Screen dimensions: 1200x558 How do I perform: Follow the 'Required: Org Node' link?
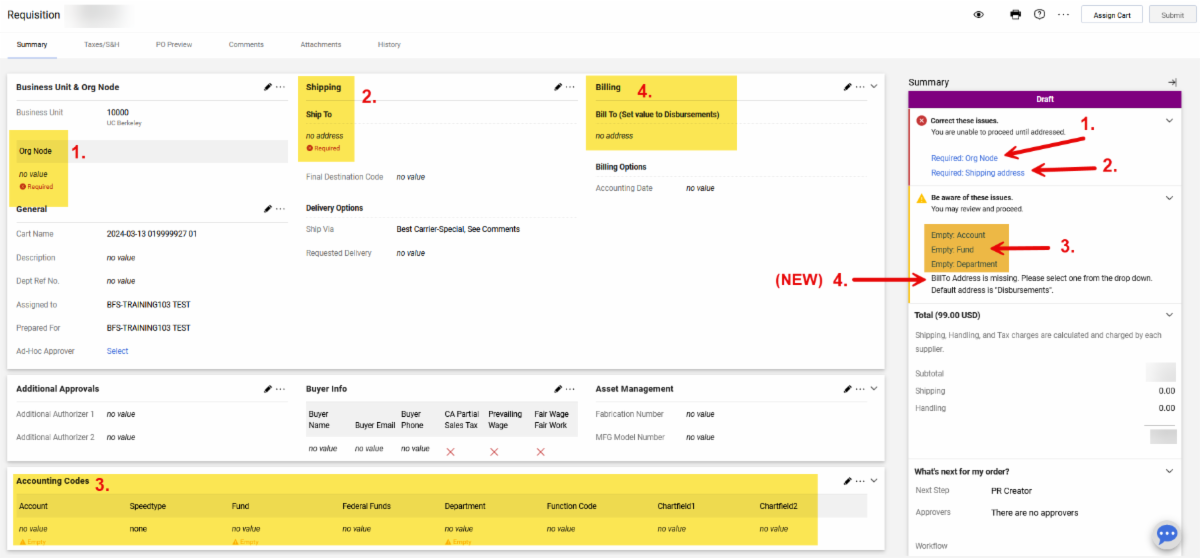(964, 158)
